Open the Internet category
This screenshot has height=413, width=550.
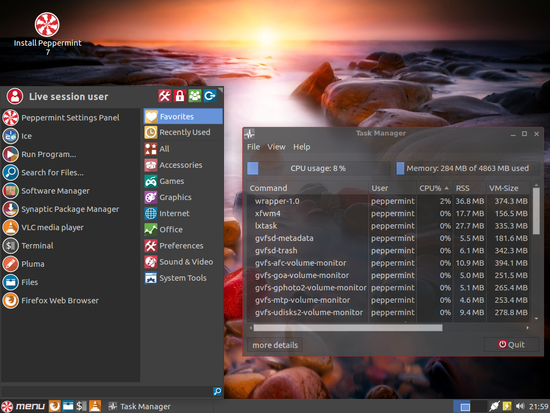(183, 213)
